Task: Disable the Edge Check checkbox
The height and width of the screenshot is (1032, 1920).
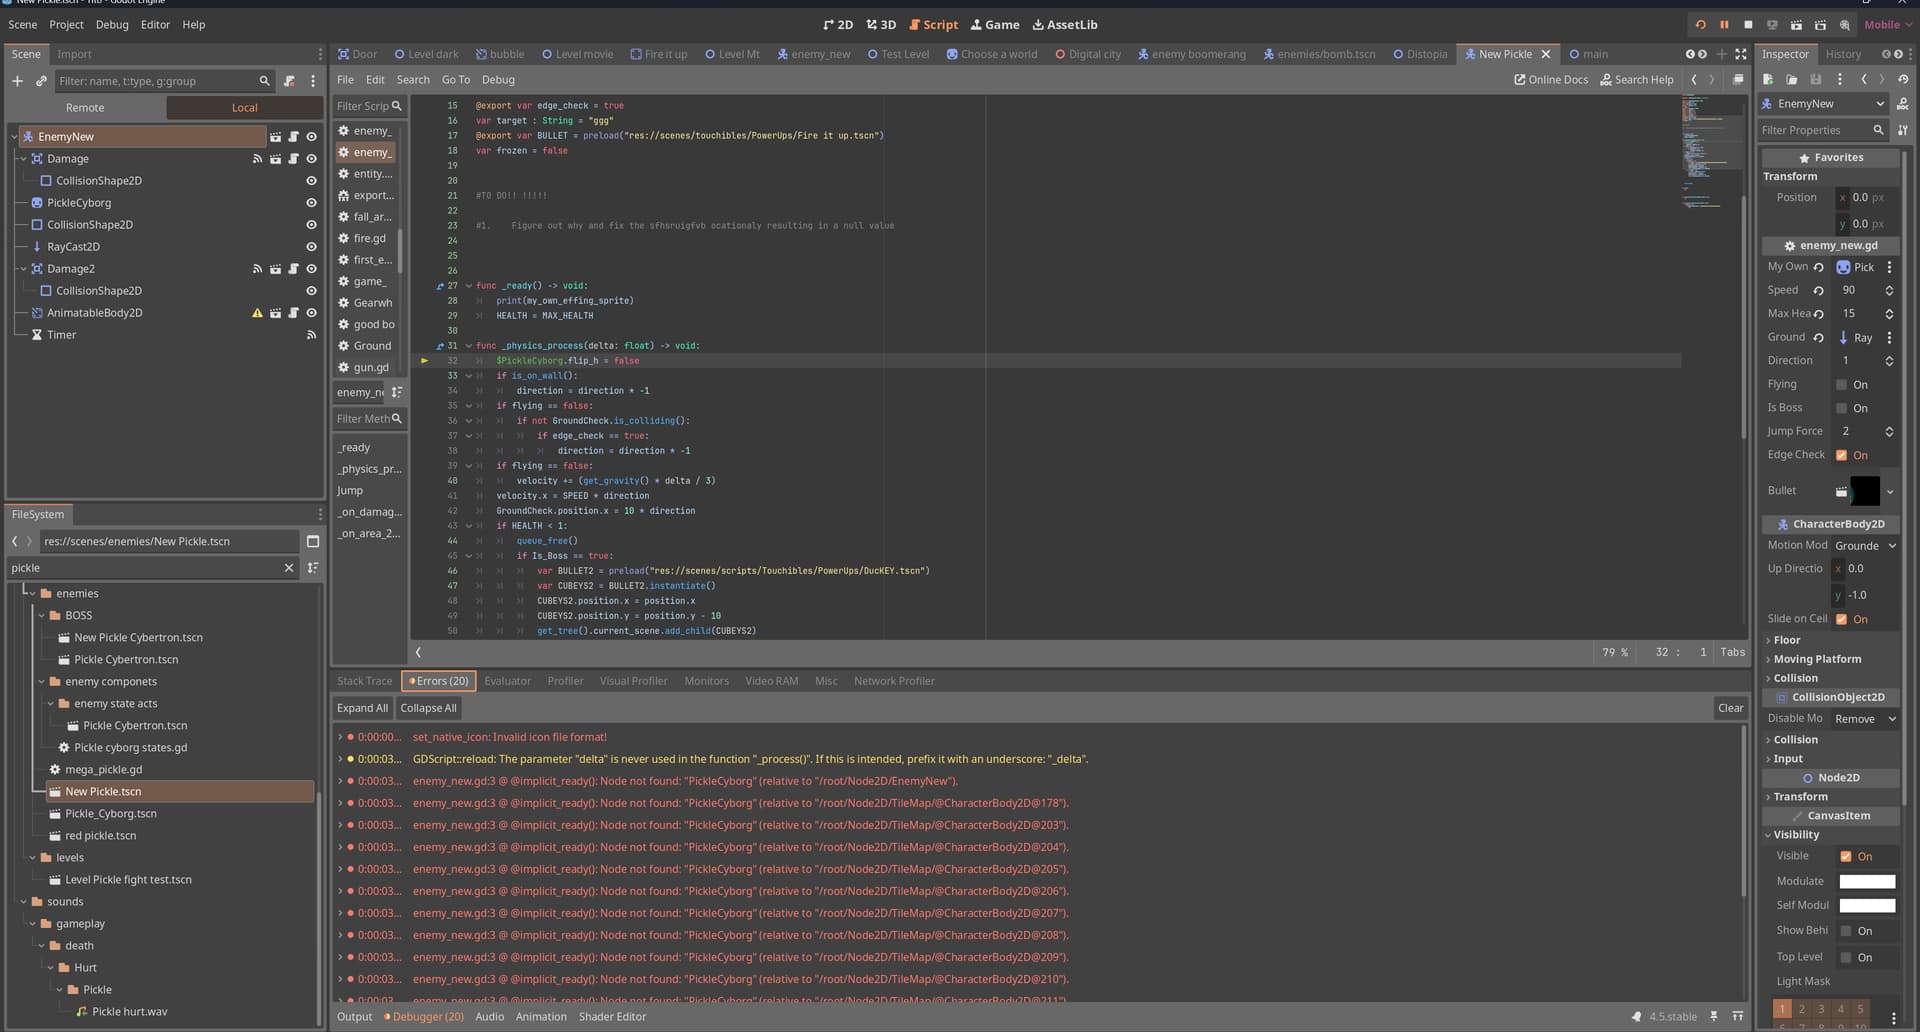Action: point(1841,455)
